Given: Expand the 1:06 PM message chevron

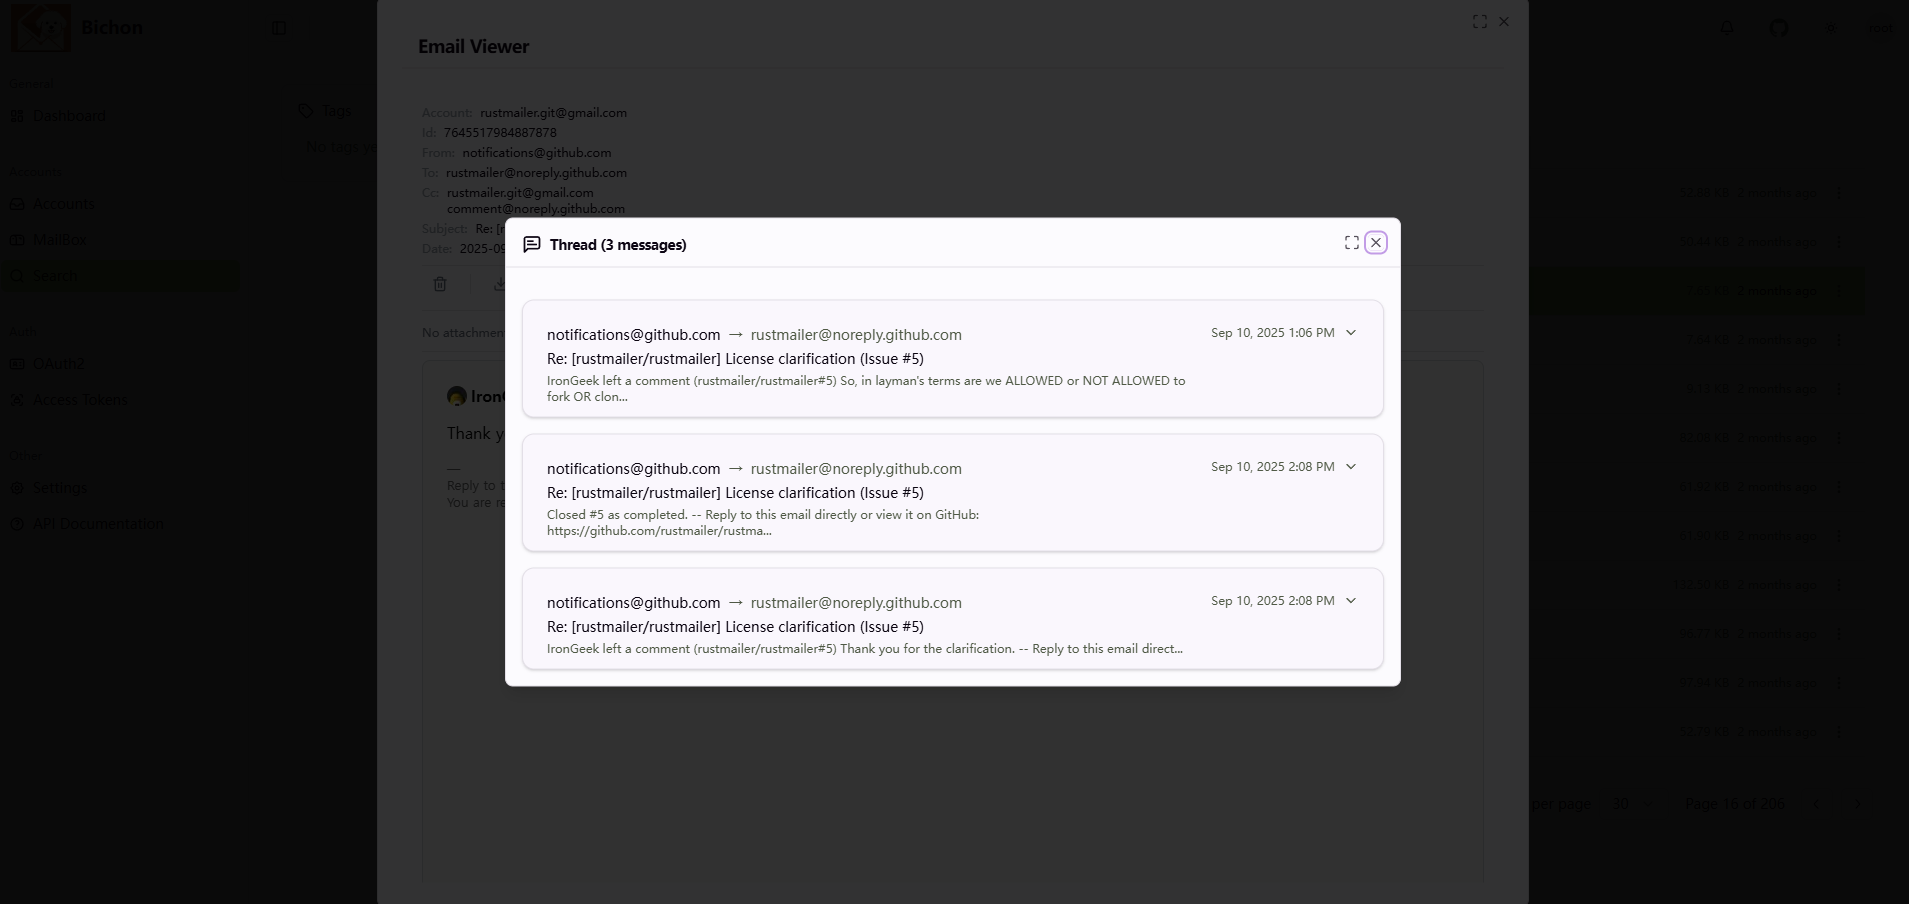Looking at the screenshot, I should 1350,332.
